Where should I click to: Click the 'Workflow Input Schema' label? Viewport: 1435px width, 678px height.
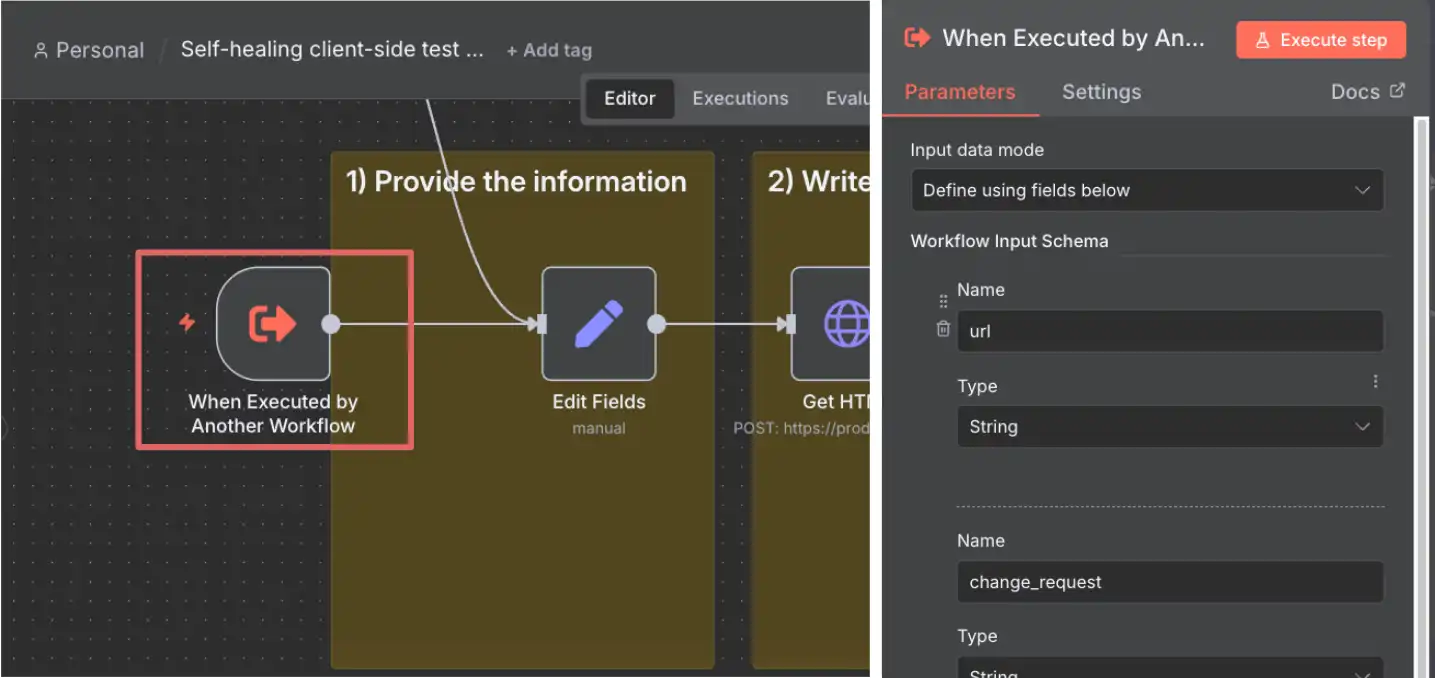(1009, 241)
